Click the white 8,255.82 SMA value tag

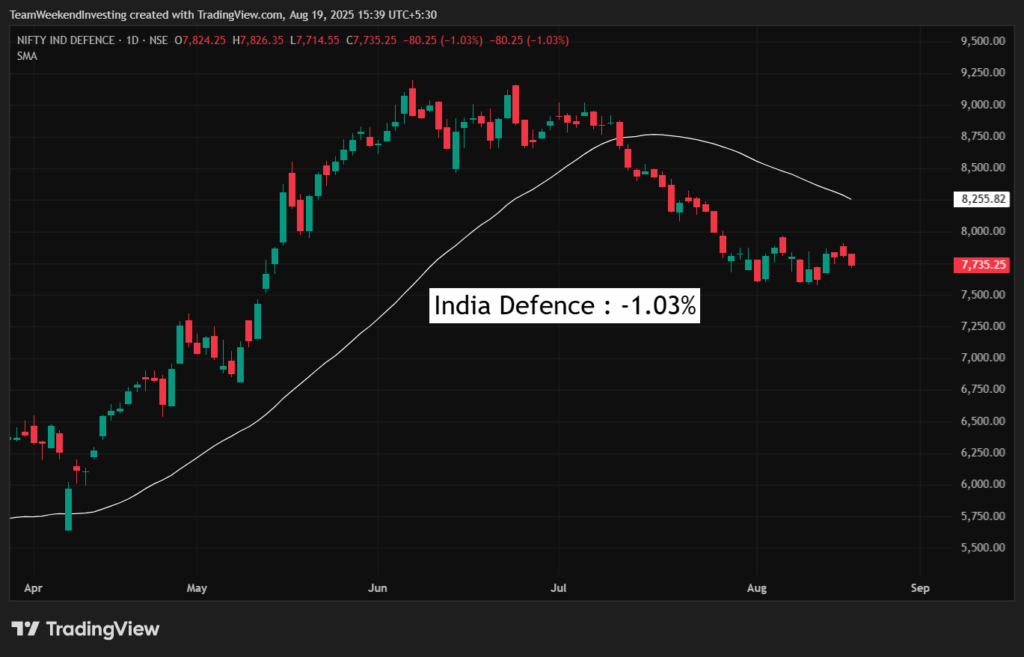tap(981, 199)
